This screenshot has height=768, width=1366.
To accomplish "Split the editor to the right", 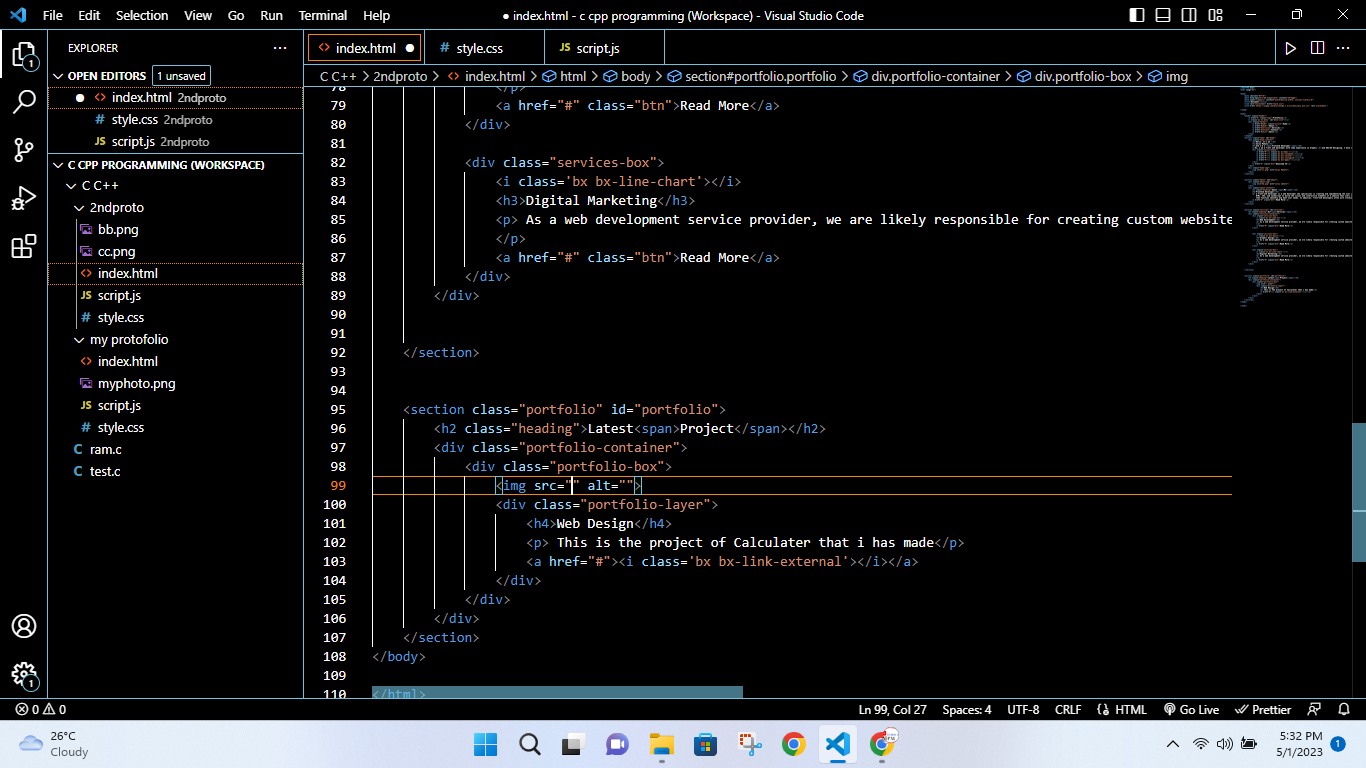I will (x=1317, y=48).
